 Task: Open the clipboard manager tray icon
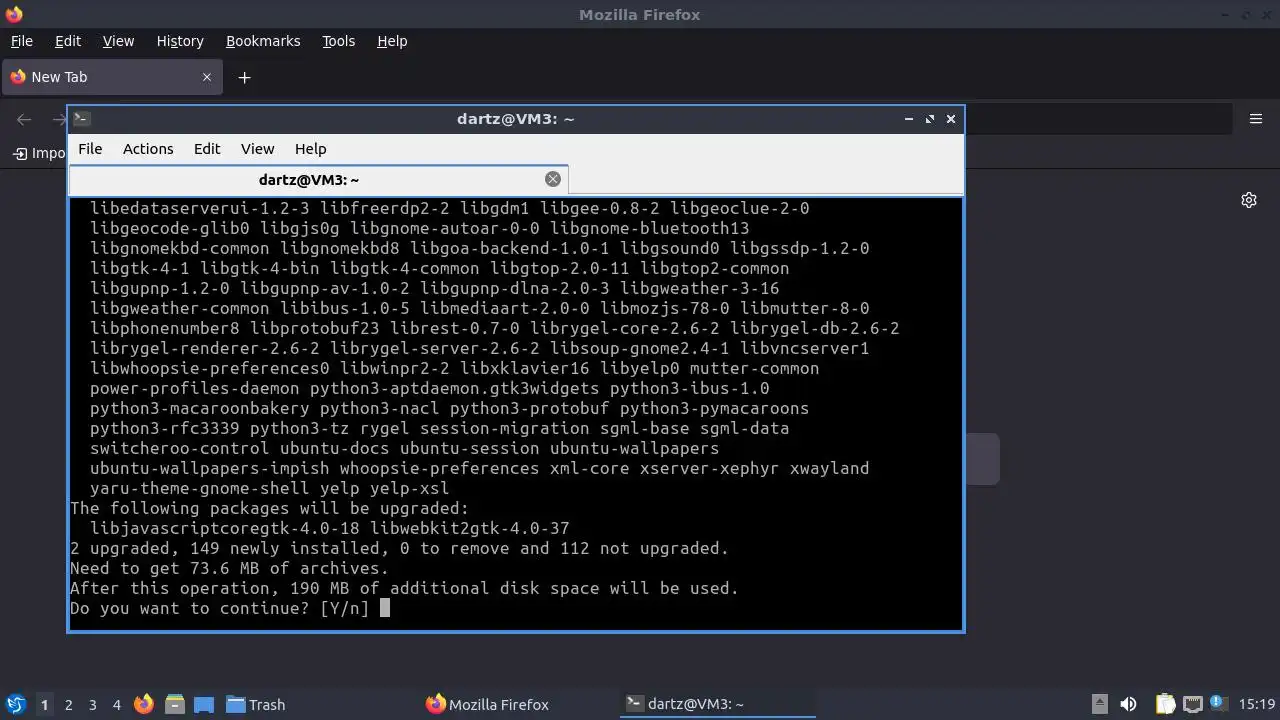pos(1165,704)
